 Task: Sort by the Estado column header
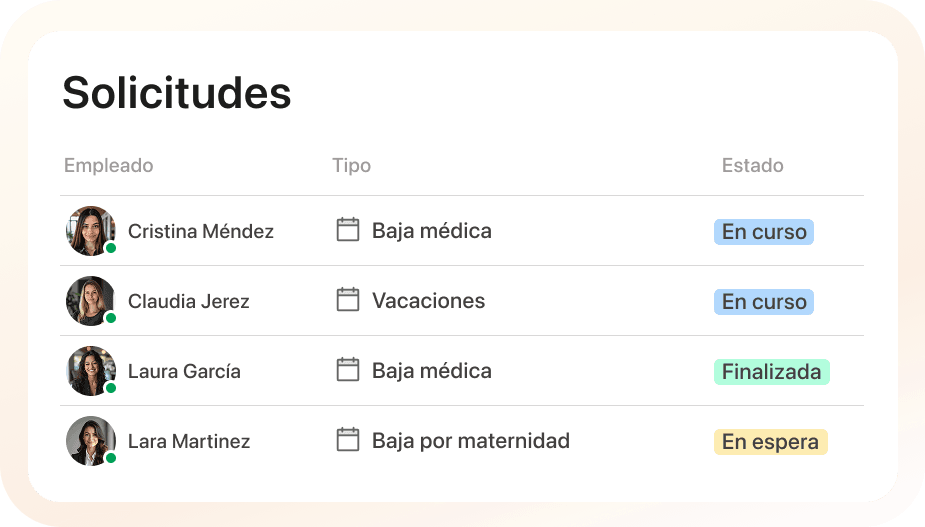tap(753, 165)
